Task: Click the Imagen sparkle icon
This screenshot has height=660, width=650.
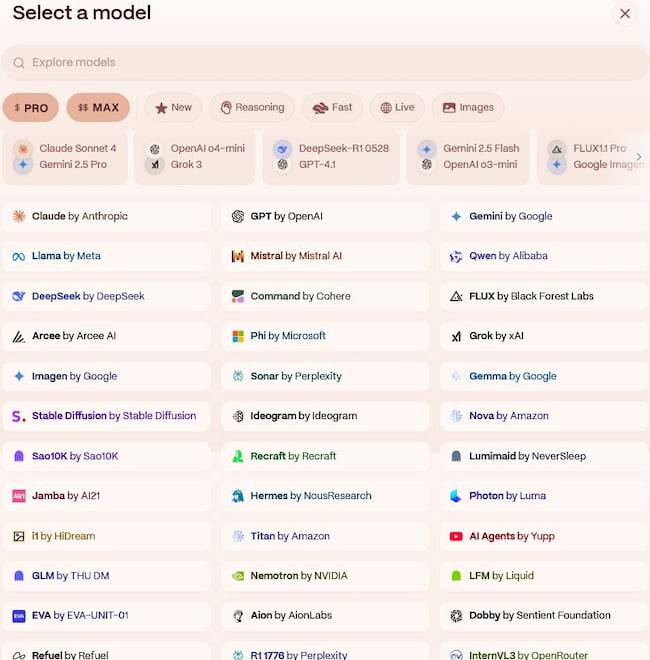Action: point(19,376)
